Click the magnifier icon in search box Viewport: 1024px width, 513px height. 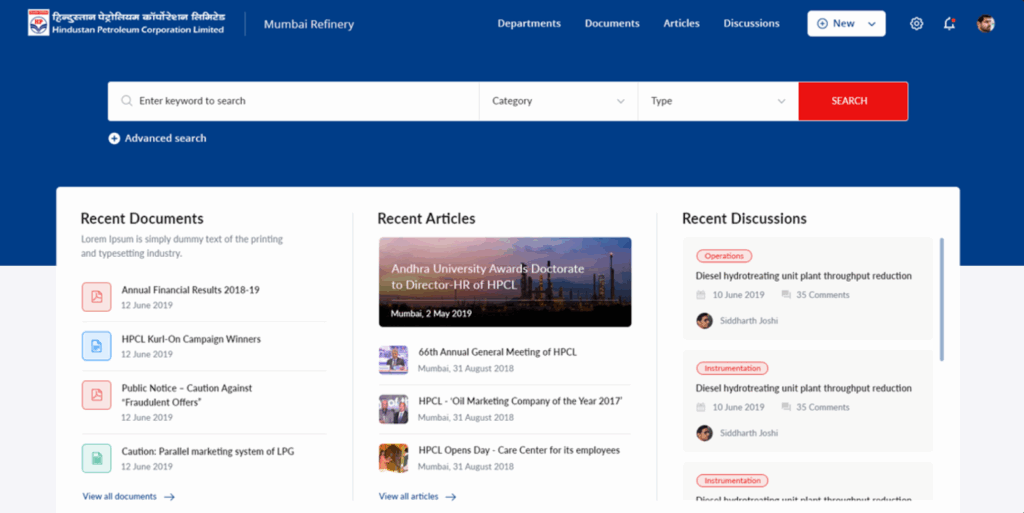click(x=127, y=101)
